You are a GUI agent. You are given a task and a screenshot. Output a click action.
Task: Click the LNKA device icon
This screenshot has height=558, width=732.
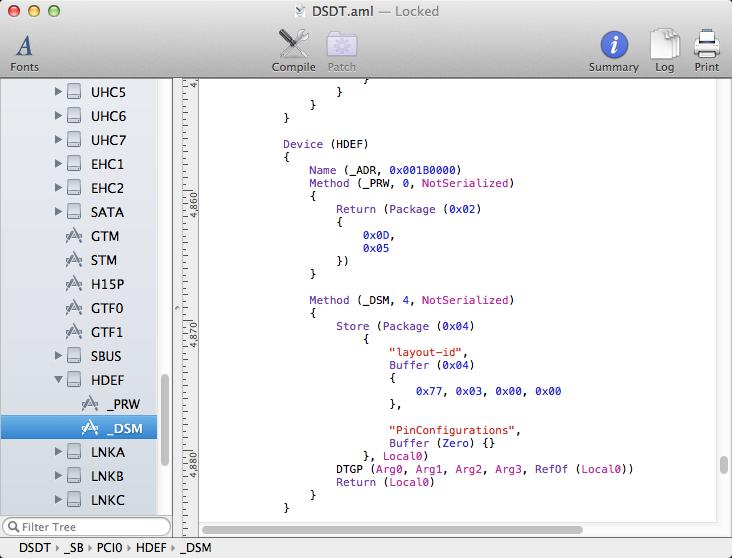(x=74, y=452)
